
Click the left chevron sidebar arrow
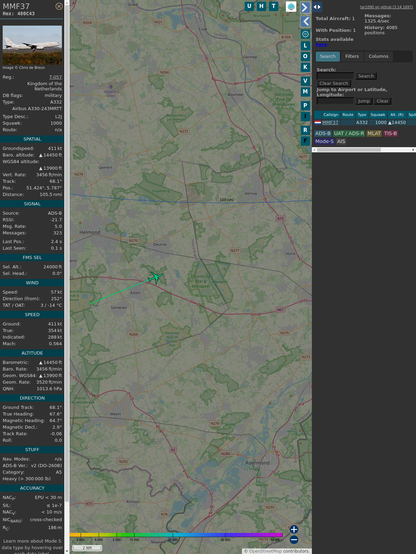point(305,21)
